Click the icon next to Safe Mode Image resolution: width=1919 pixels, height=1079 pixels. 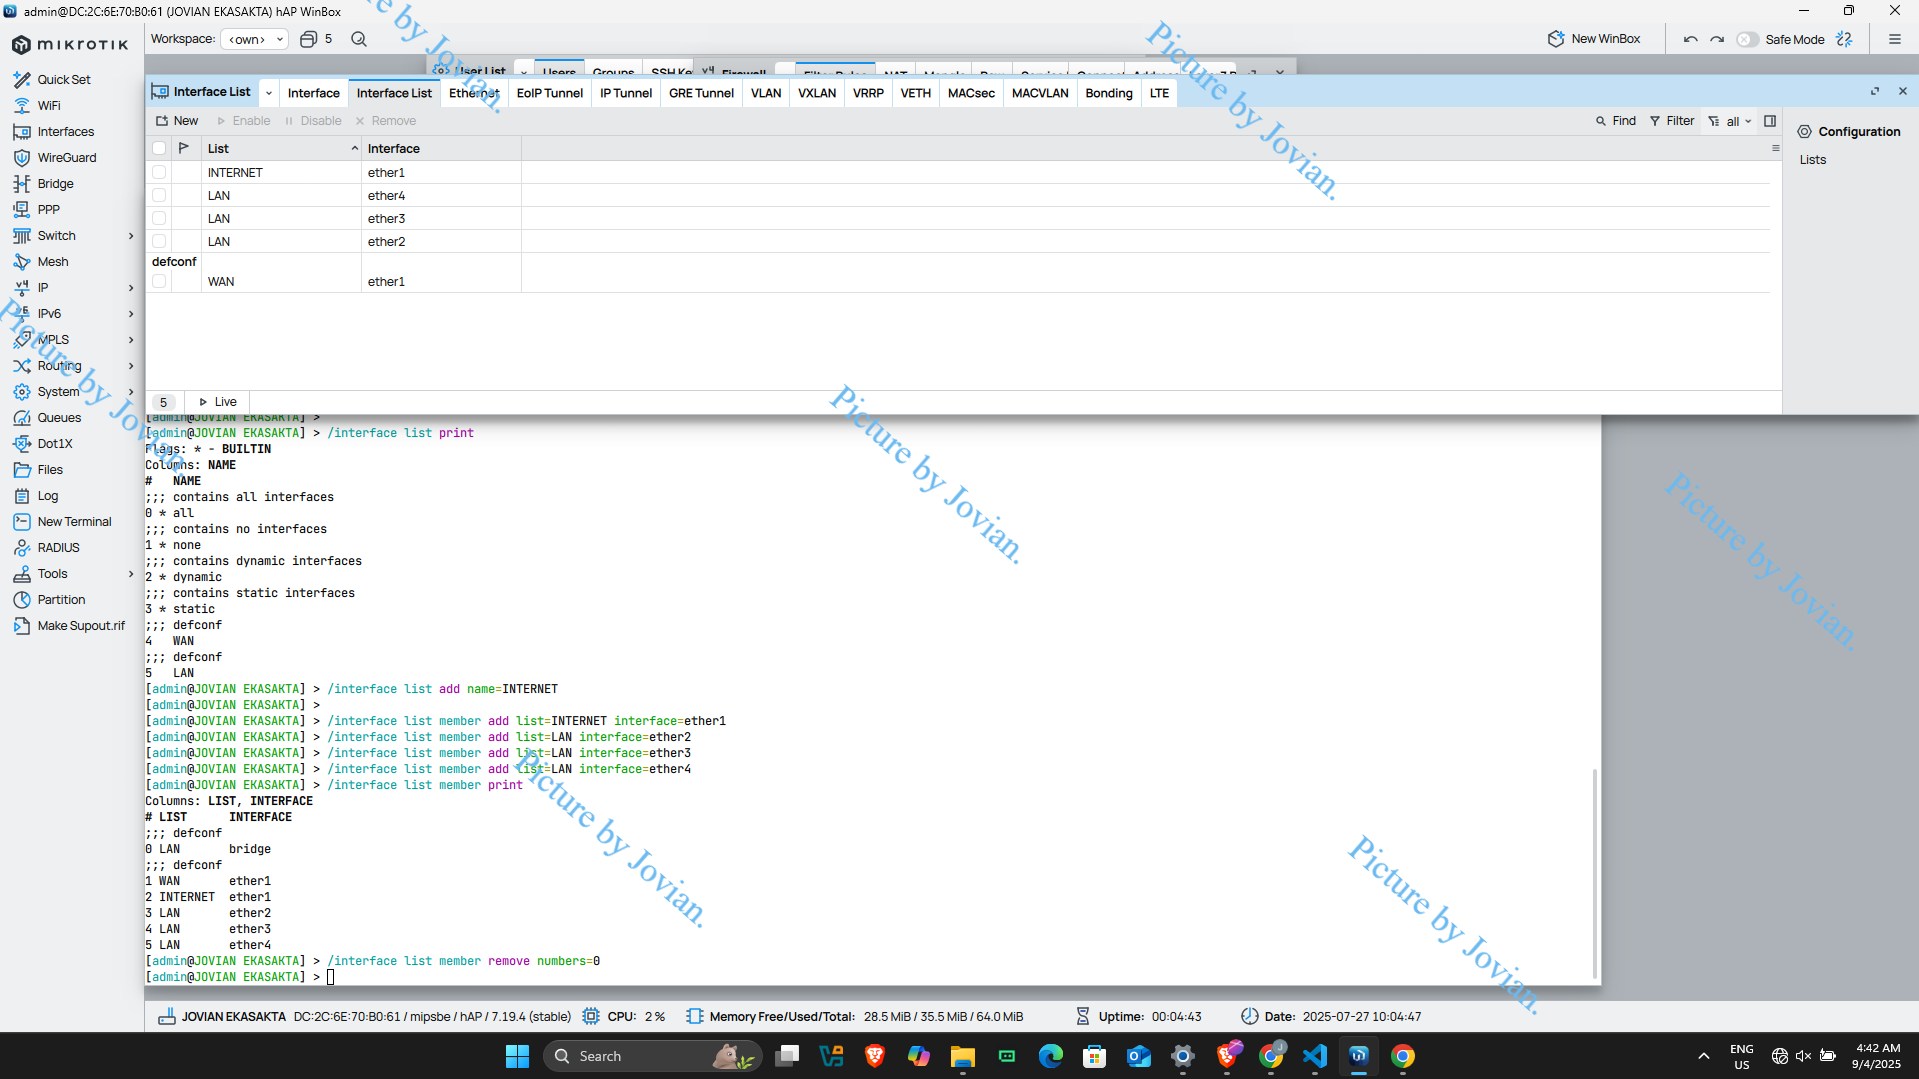tap(1845, 39)
